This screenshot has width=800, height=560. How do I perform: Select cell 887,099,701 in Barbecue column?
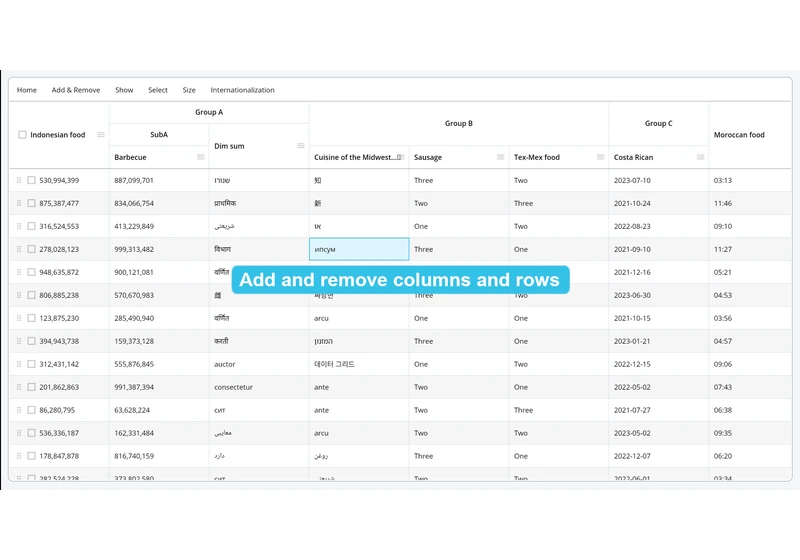[x=159, y=180]
